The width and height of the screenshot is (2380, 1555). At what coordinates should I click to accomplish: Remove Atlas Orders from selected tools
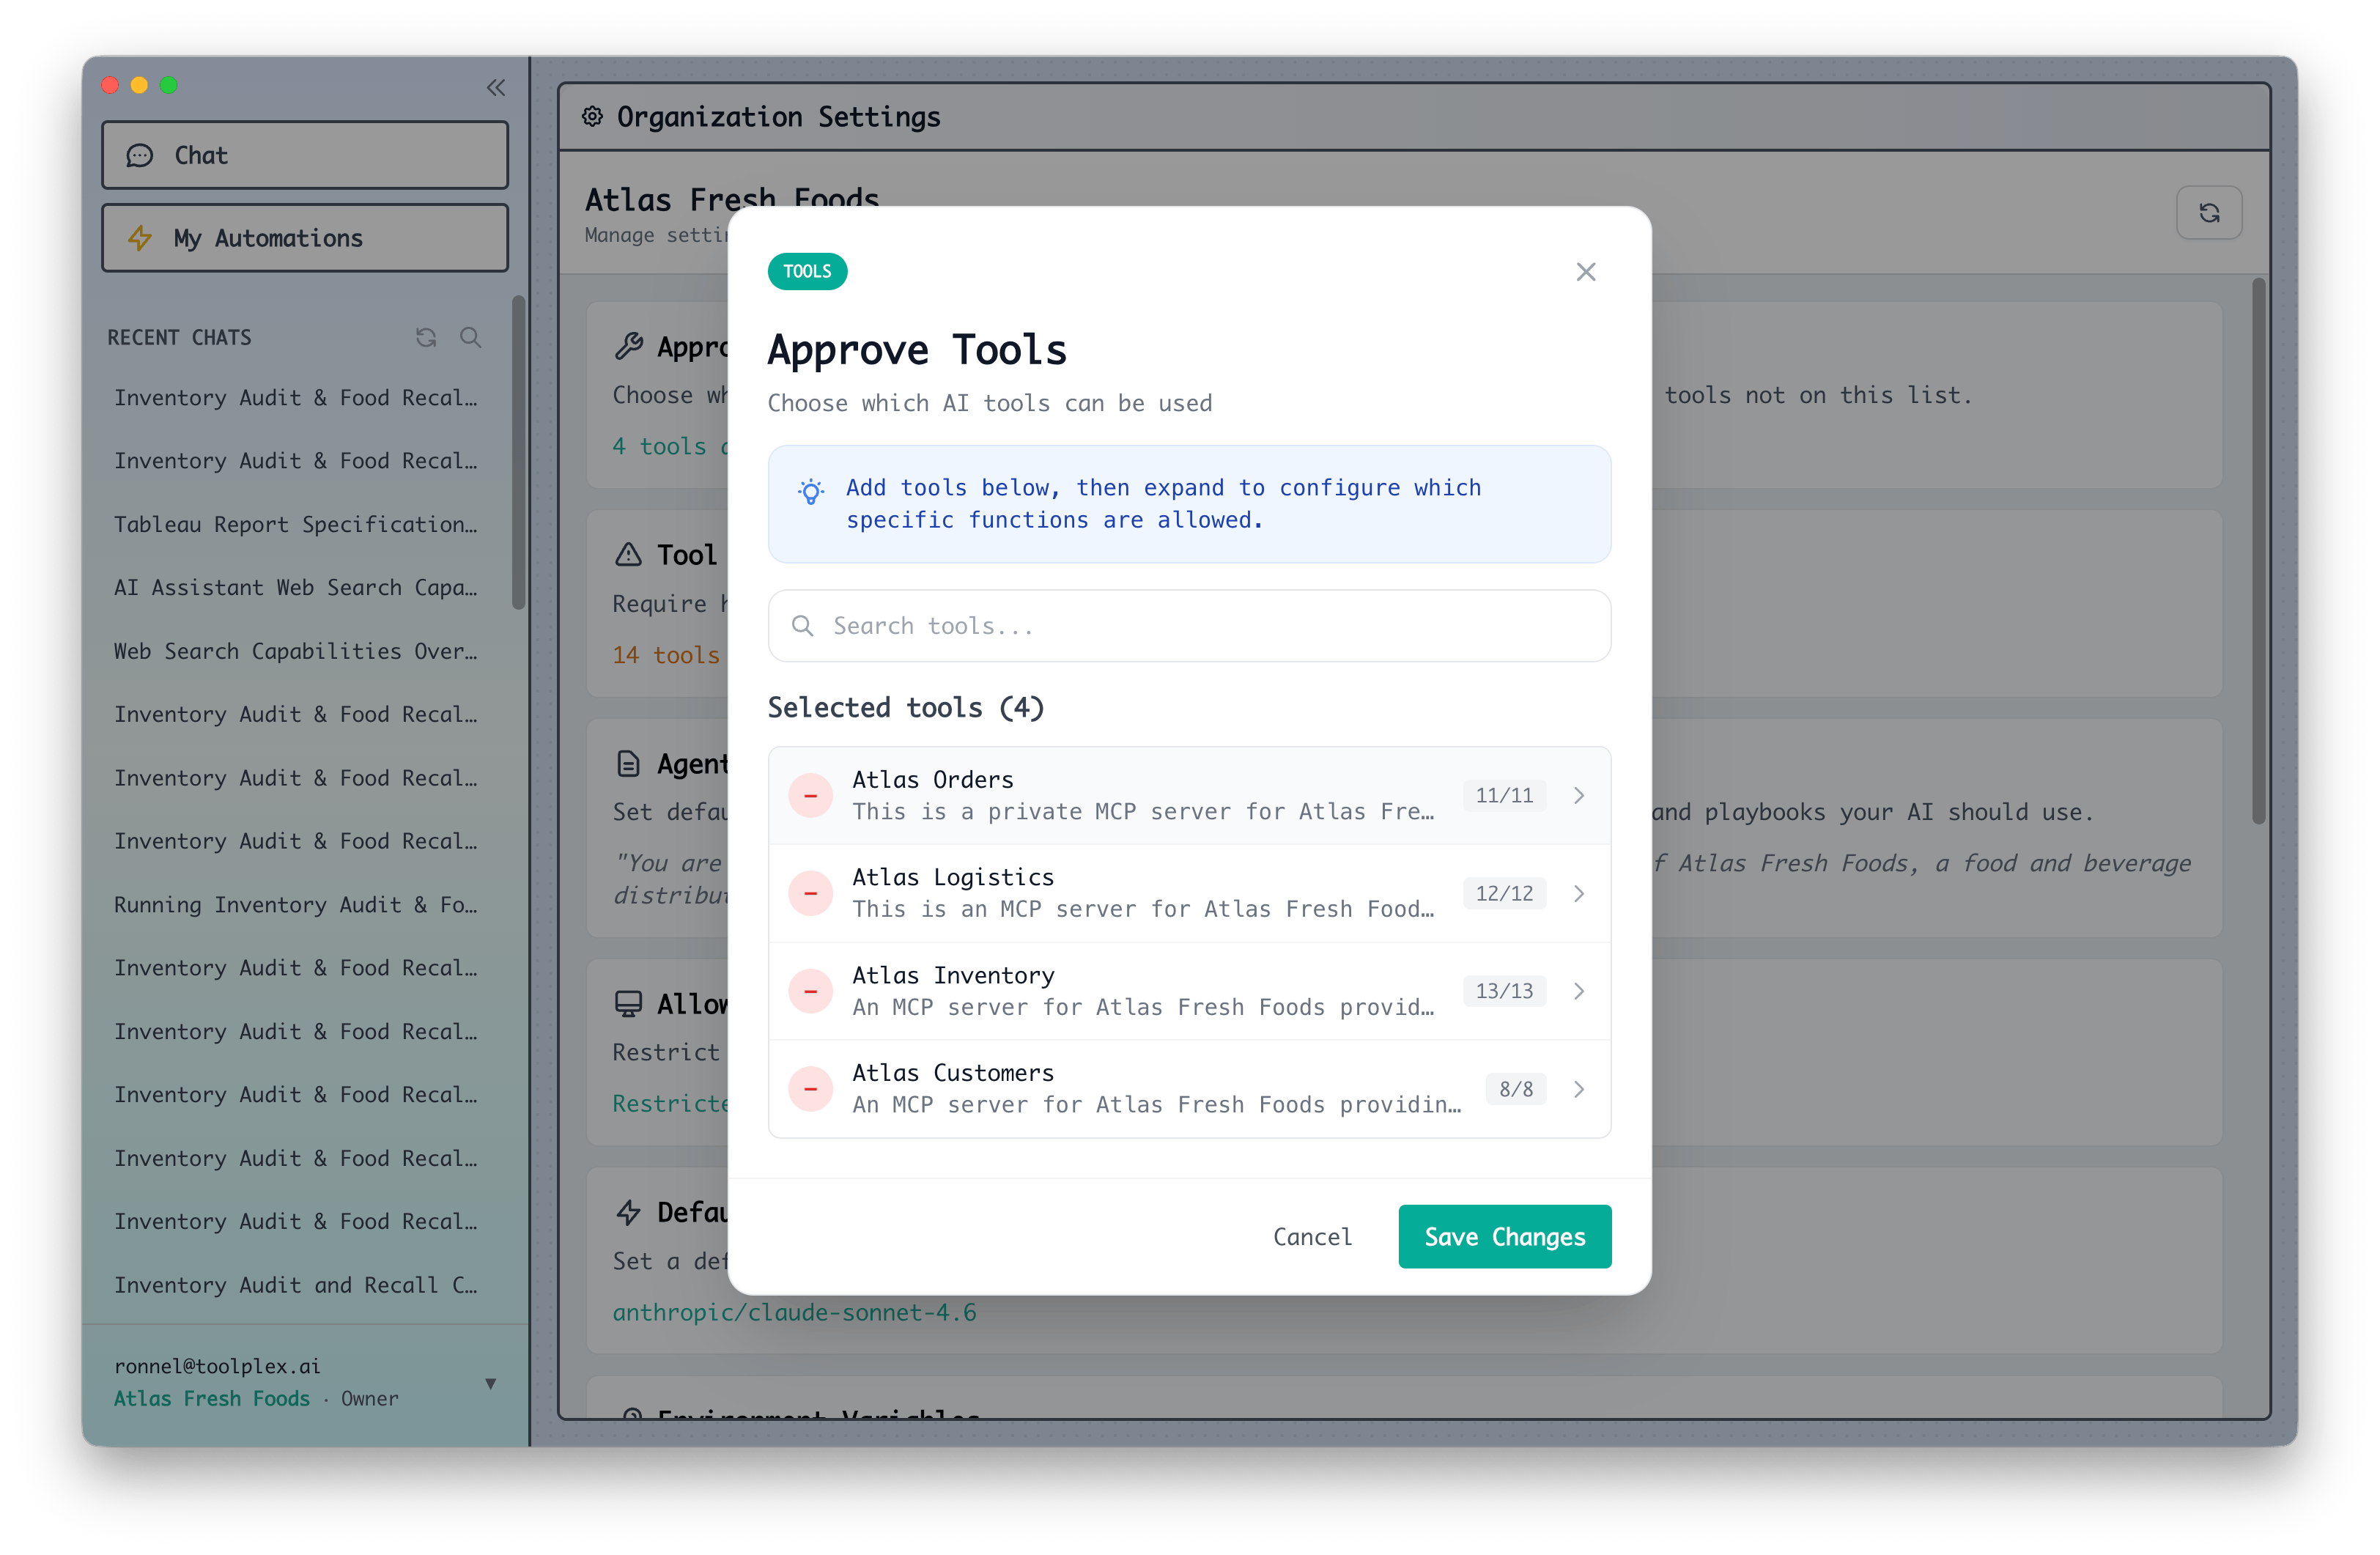(x=811, y=795)
